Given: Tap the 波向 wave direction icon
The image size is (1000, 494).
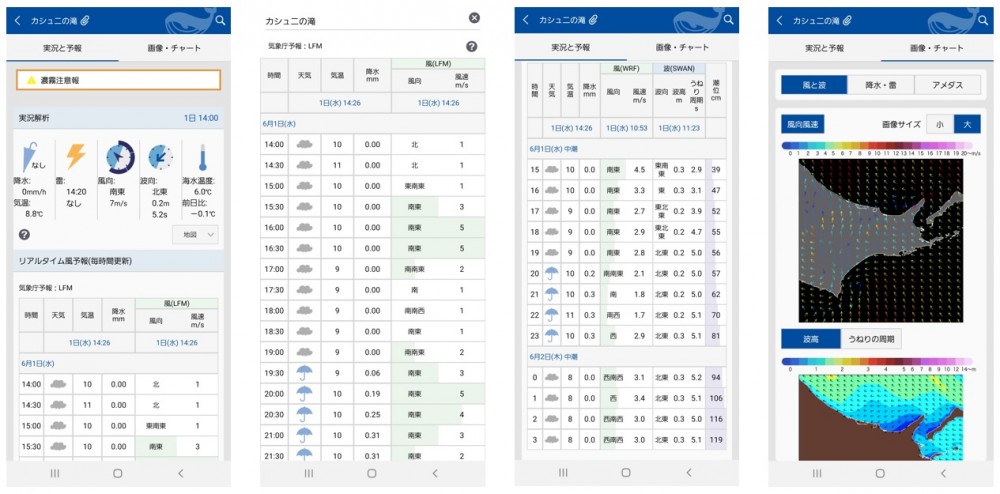Looking at the screenshot, I should click(160, 157).
